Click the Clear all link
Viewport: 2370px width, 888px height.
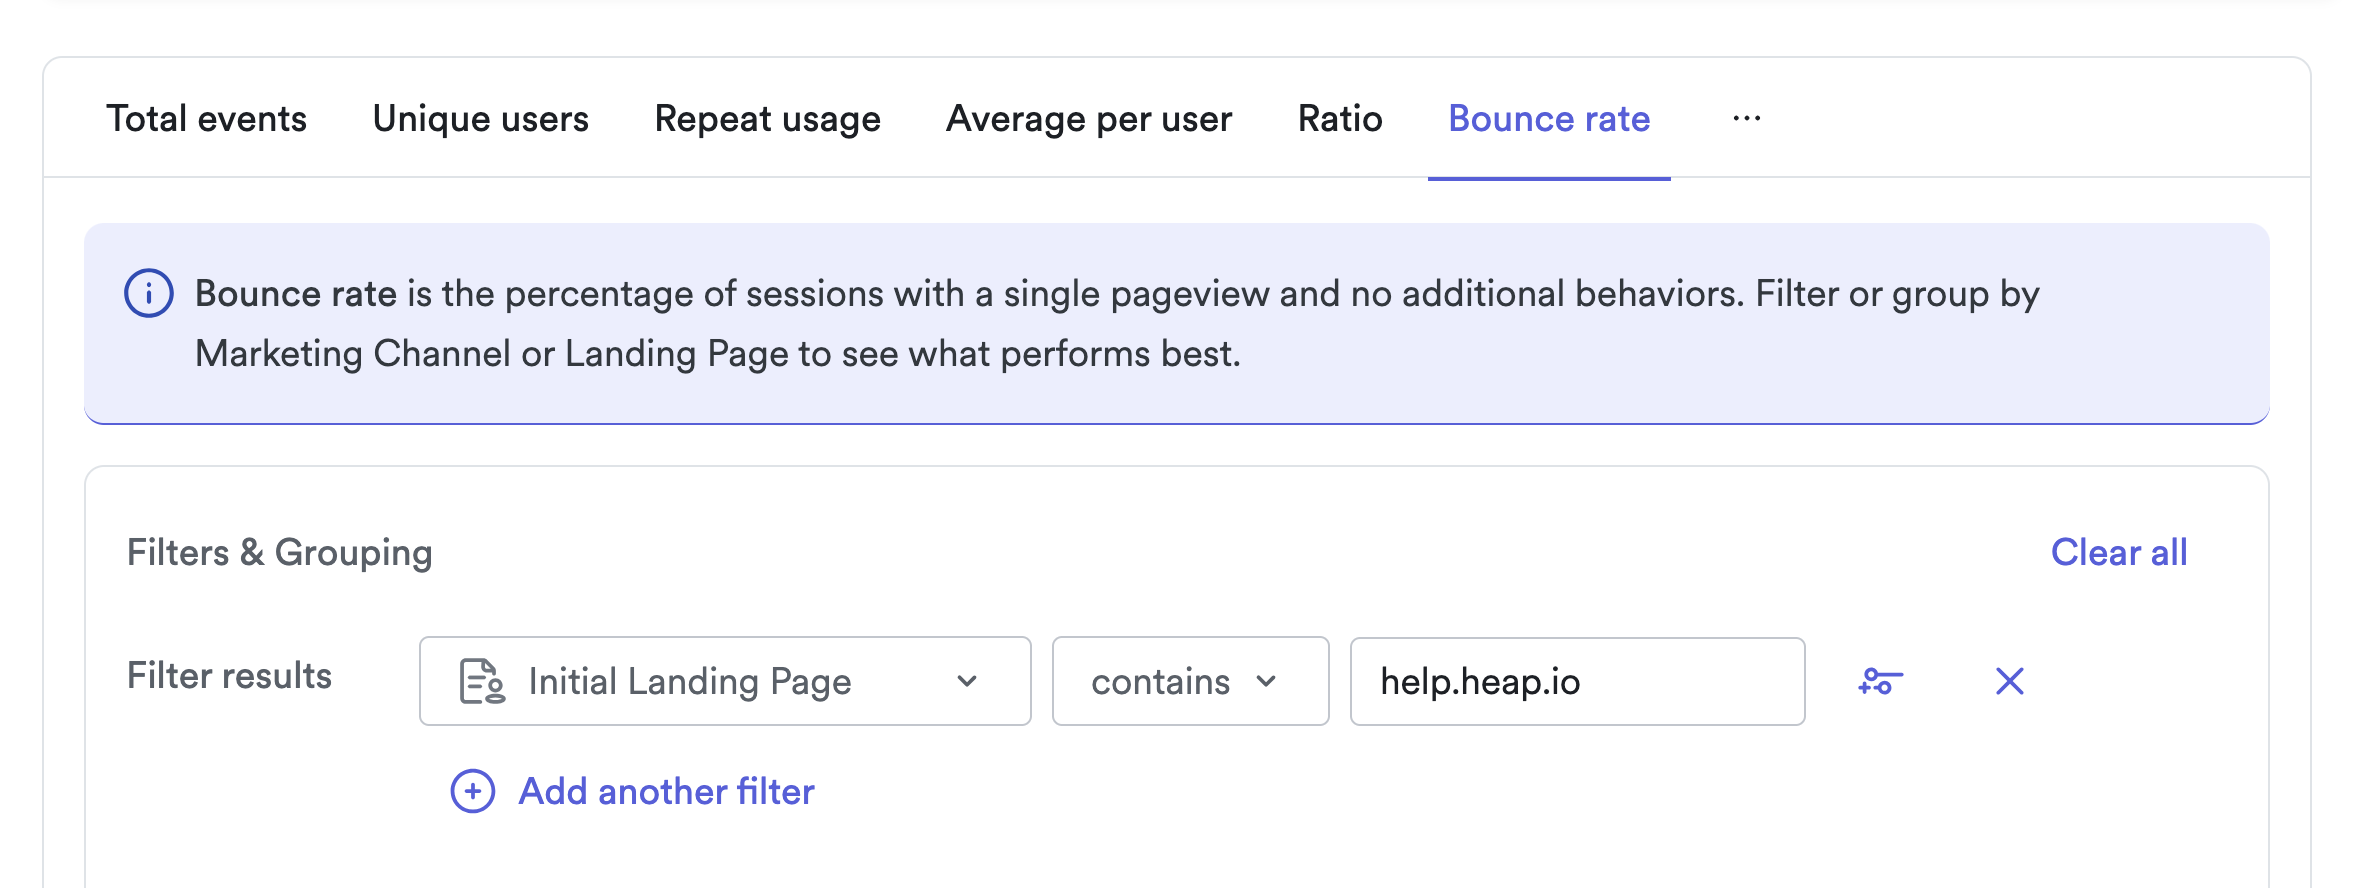coord(2118,553)
